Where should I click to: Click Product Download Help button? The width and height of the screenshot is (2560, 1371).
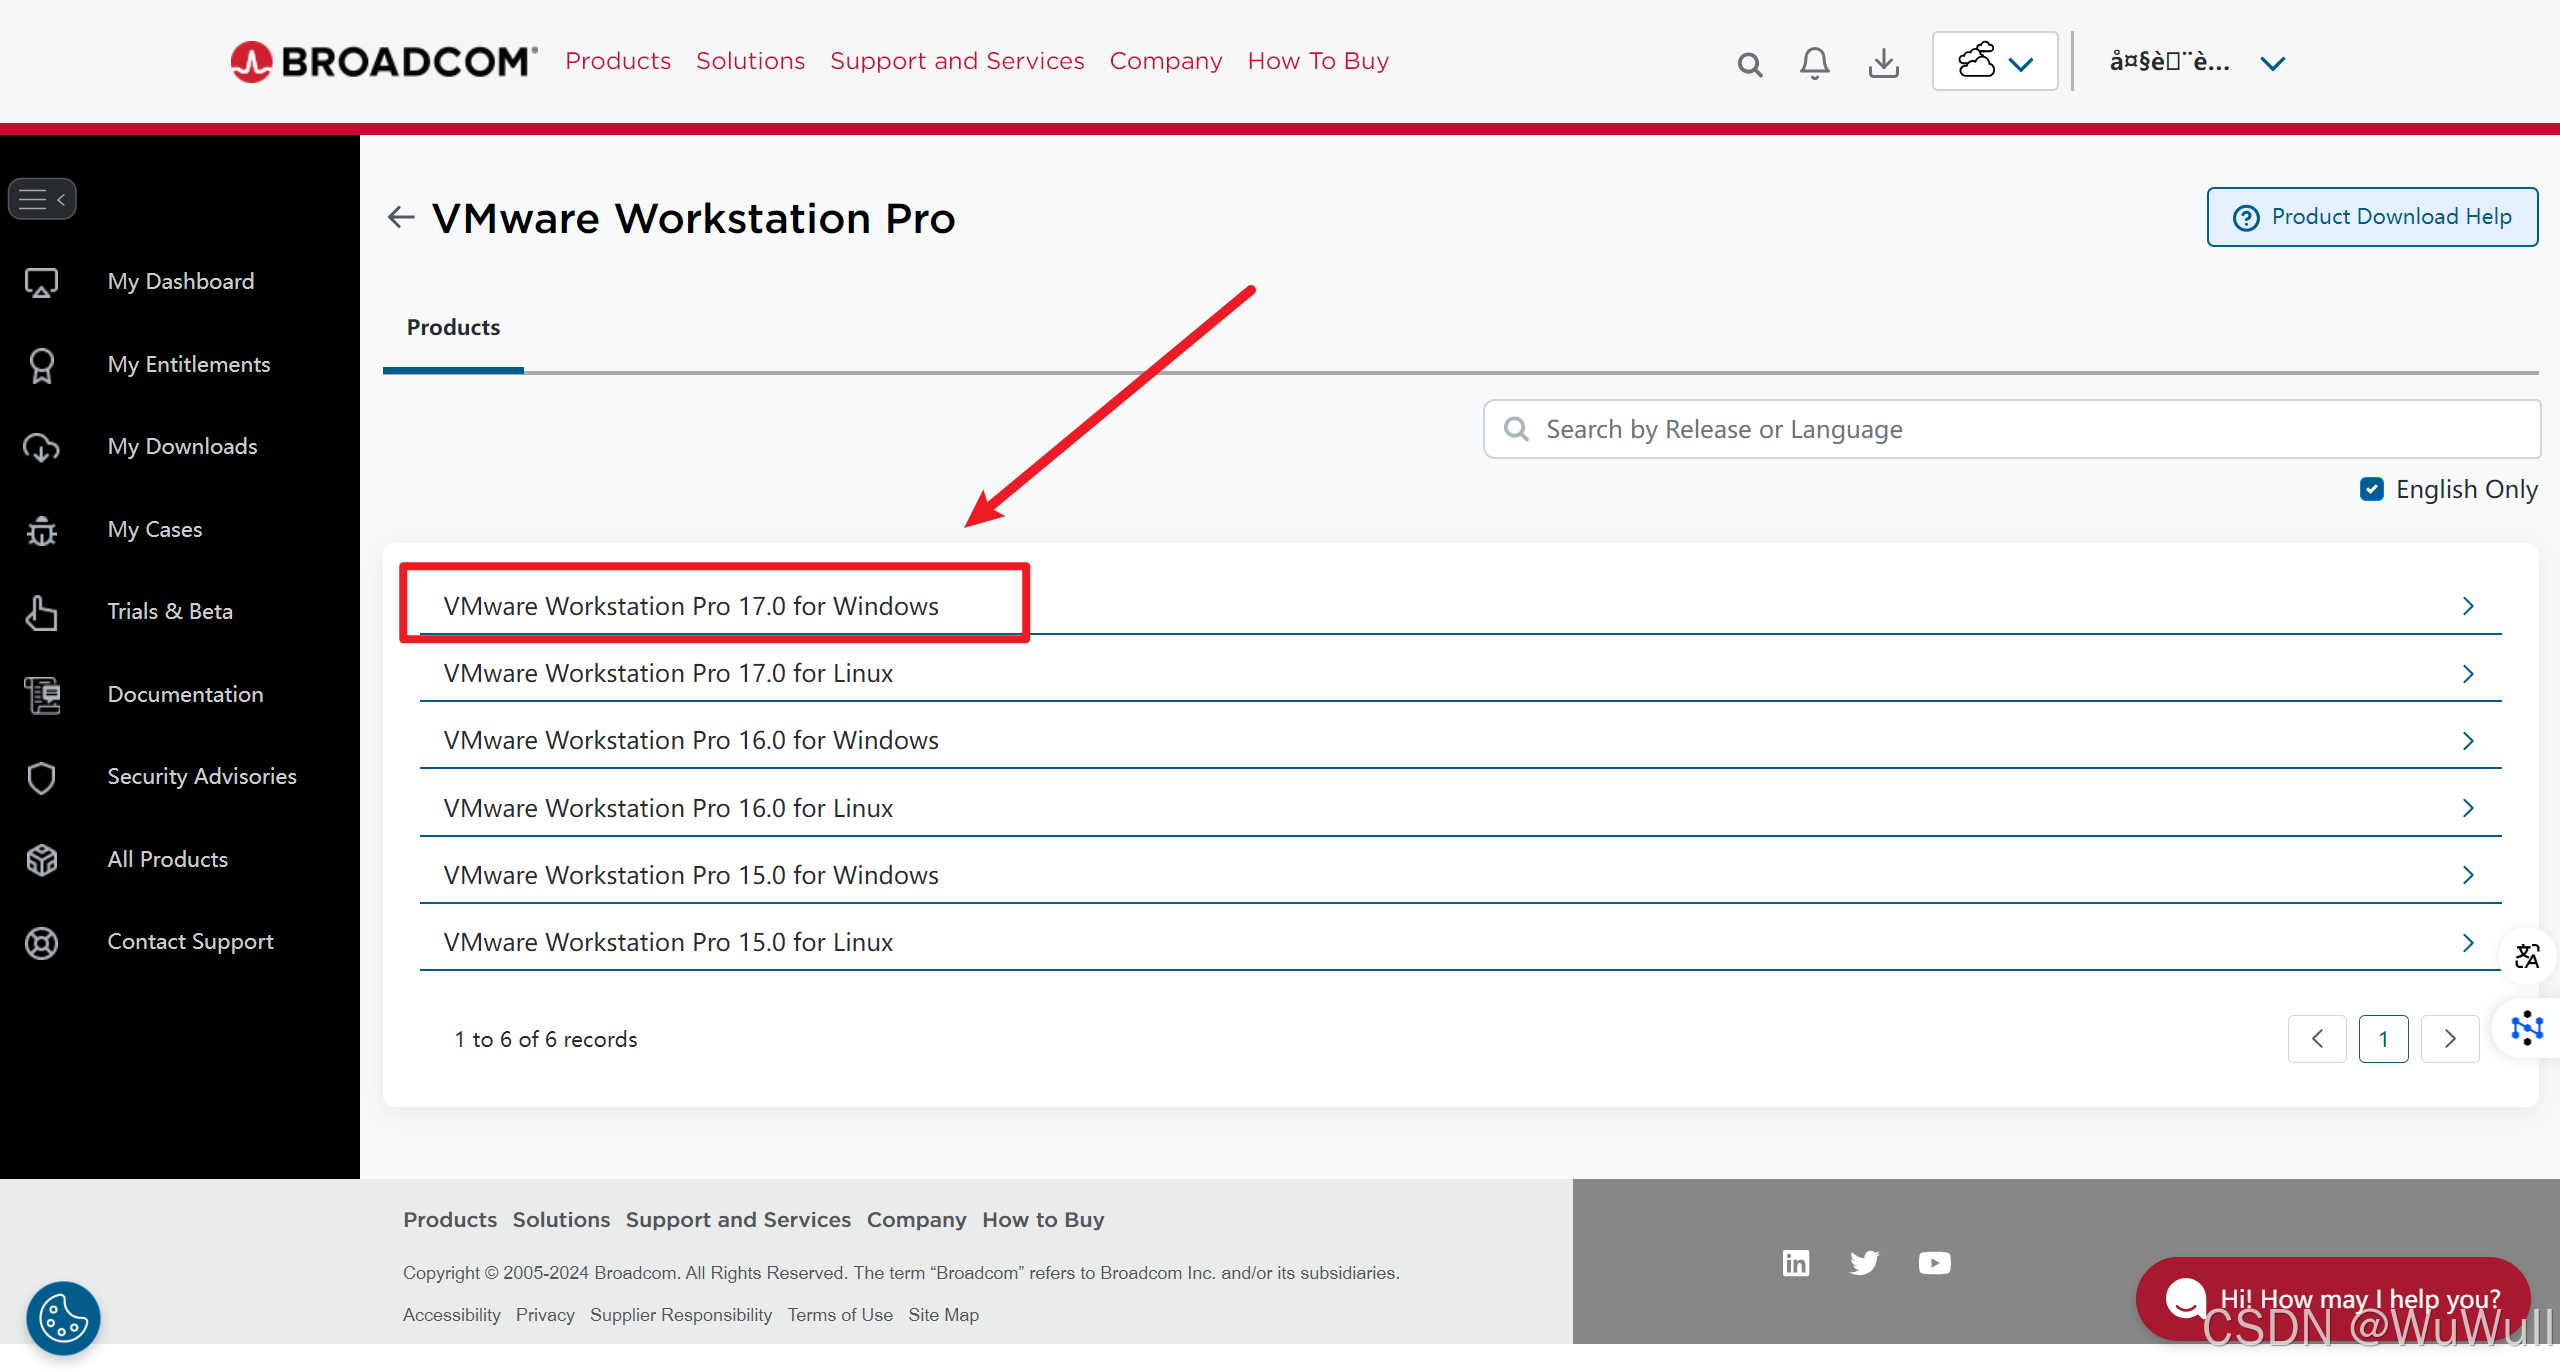click(2372, 217)
